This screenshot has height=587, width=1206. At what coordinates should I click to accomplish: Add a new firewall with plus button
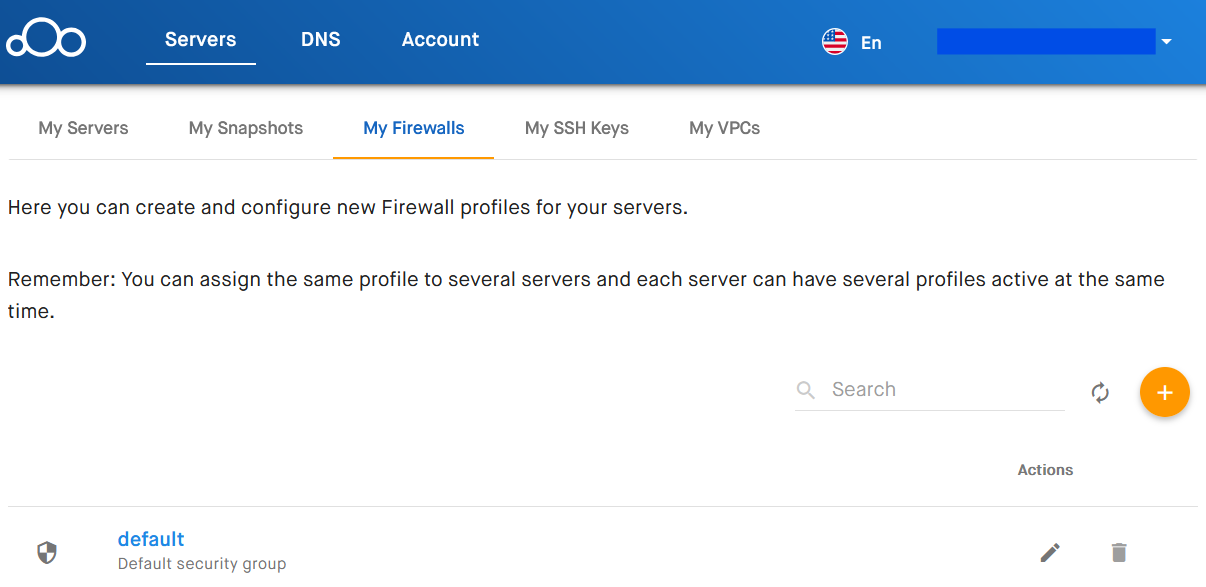pos(1165,392)
